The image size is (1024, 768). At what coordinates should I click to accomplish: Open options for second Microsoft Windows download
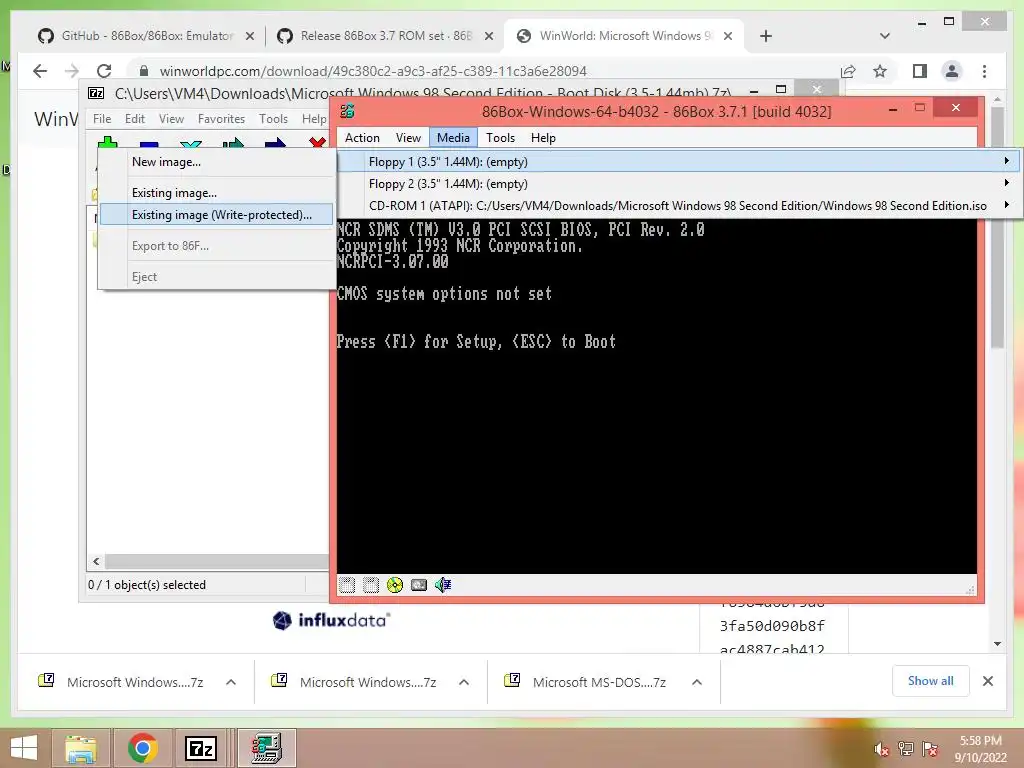[464, 682]
